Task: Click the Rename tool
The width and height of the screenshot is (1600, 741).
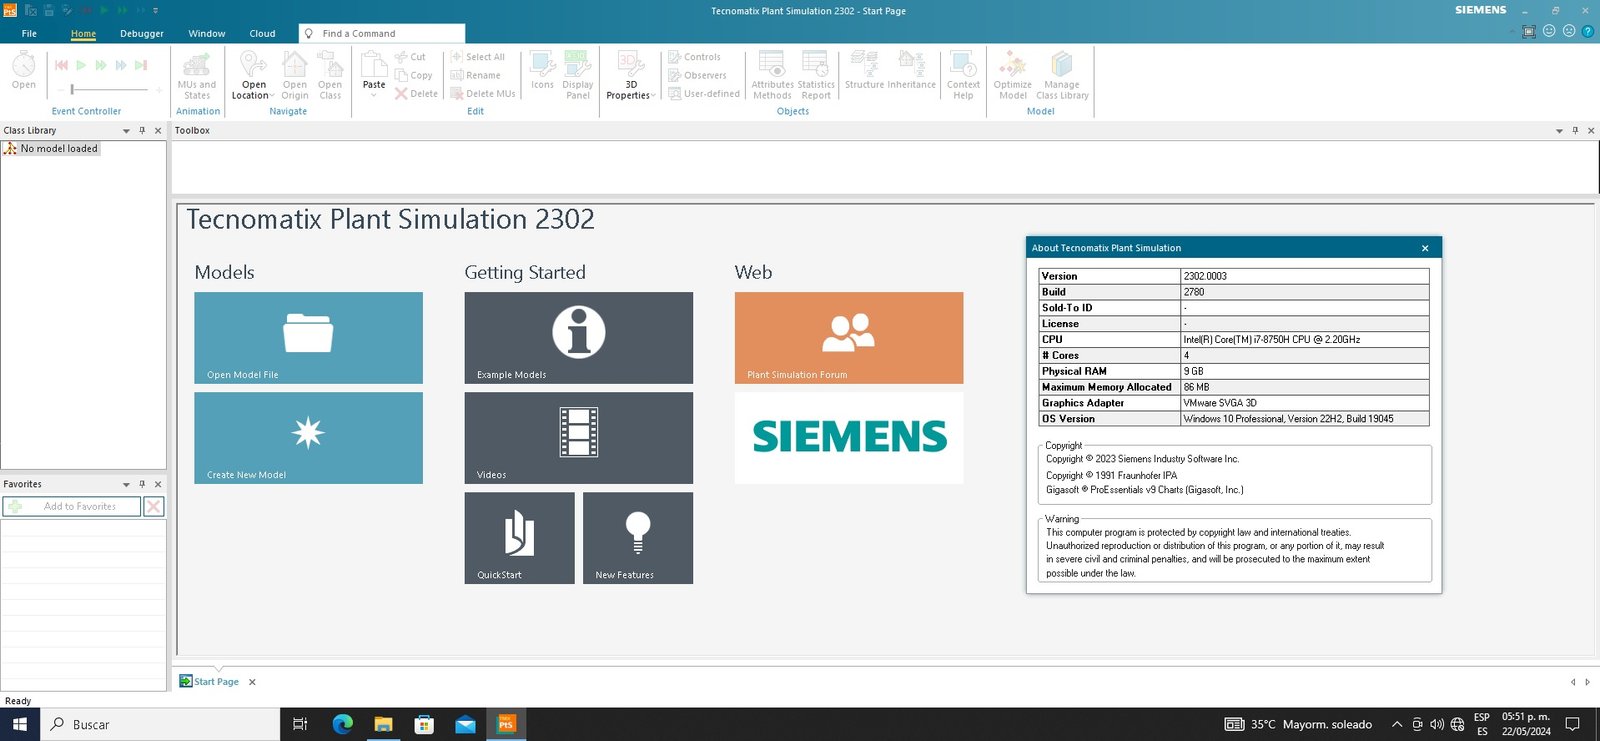Action: (476, 75)
